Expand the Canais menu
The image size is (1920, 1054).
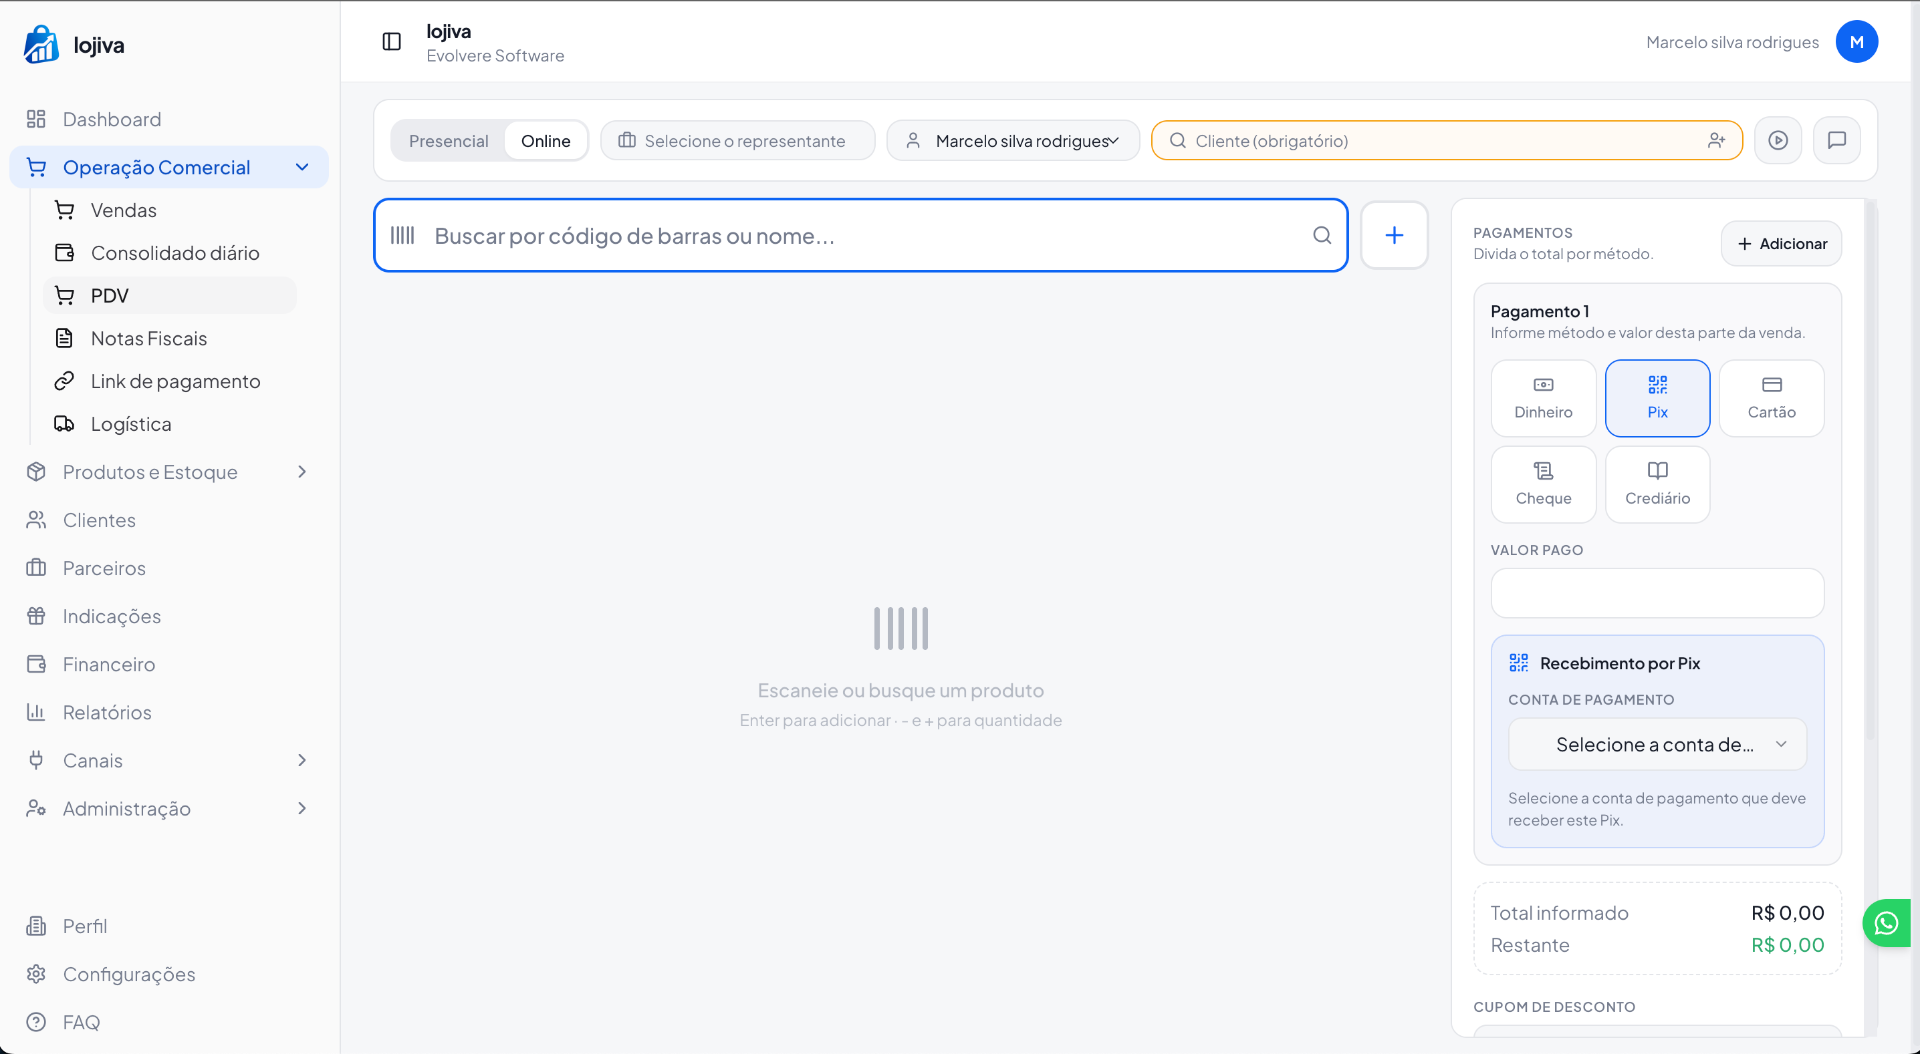tap(169, 760)
